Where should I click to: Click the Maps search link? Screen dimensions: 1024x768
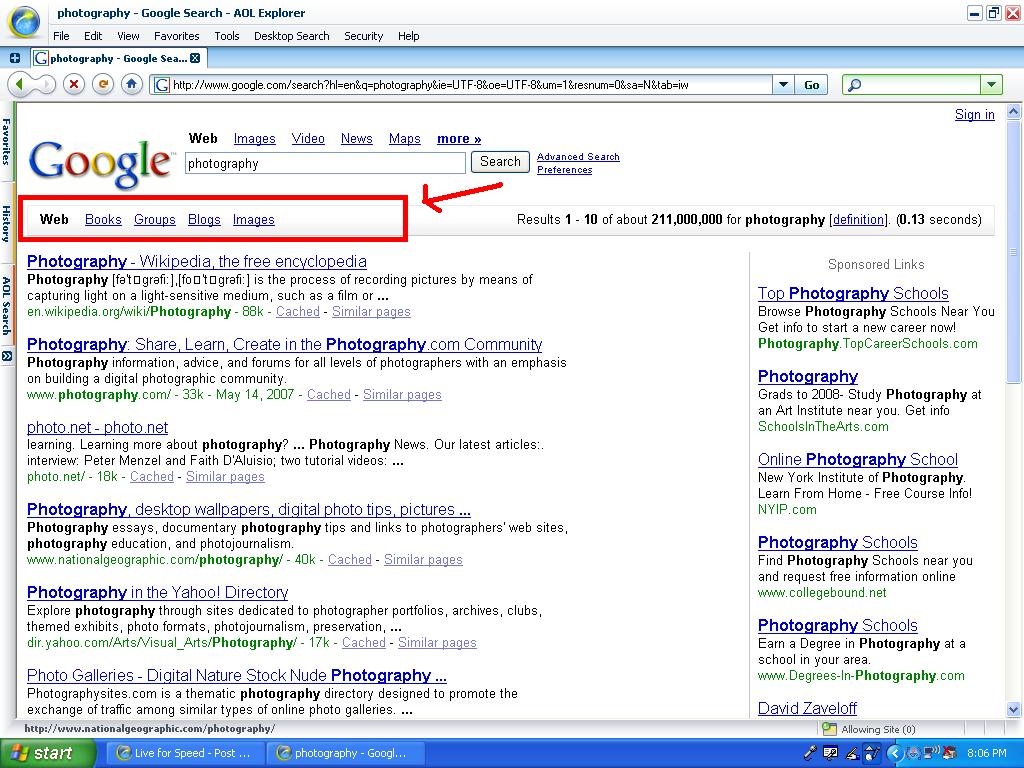tap(404, 138)
